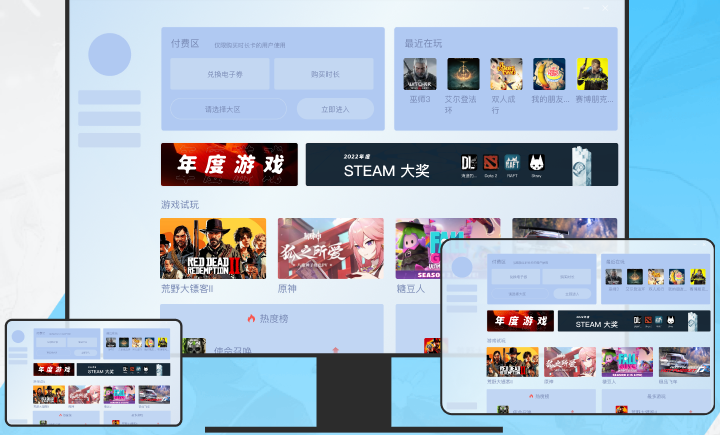Open the 年度游戏 banner on the tablet
The width and height of the screenshot is (720, 435).
coord(520,321)
